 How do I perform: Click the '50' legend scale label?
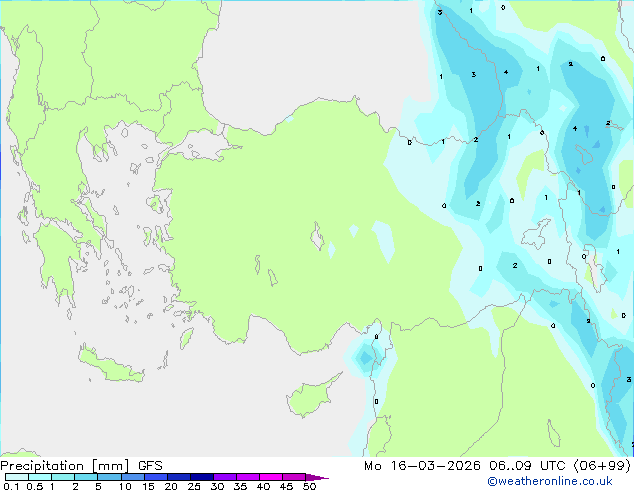(310, 486)
